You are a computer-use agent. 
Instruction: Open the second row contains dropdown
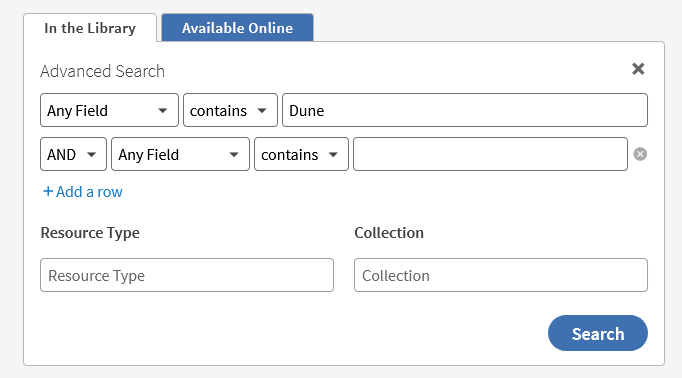pos(301,154)
